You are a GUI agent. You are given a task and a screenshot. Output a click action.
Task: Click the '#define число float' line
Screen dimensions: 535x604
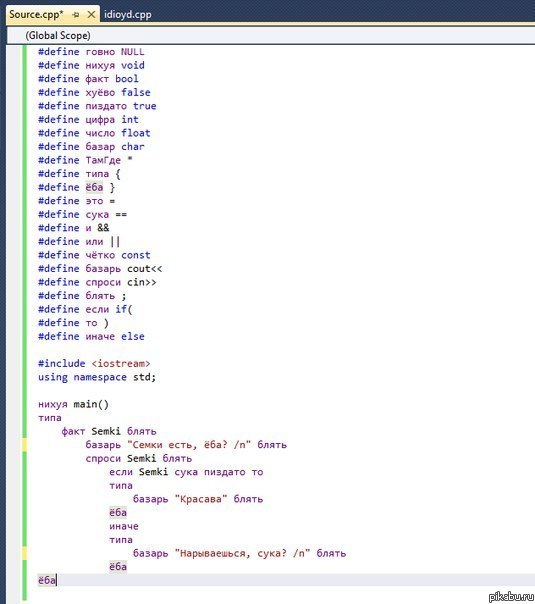(94, 133)
